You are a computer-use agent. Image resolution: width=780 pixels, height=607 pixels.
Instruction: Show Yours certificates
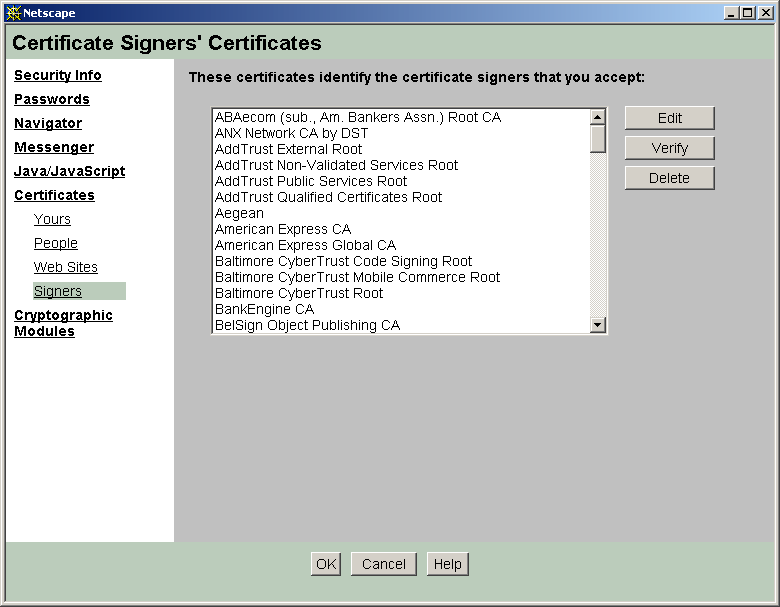coord(52,219)
